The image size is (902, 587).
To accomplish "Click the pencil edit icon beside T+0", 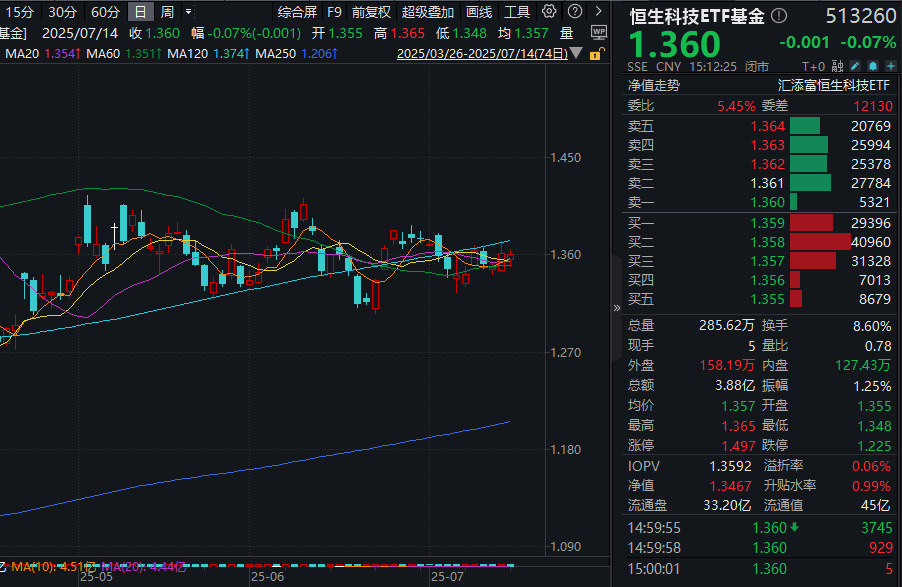I will click(854, 66).
